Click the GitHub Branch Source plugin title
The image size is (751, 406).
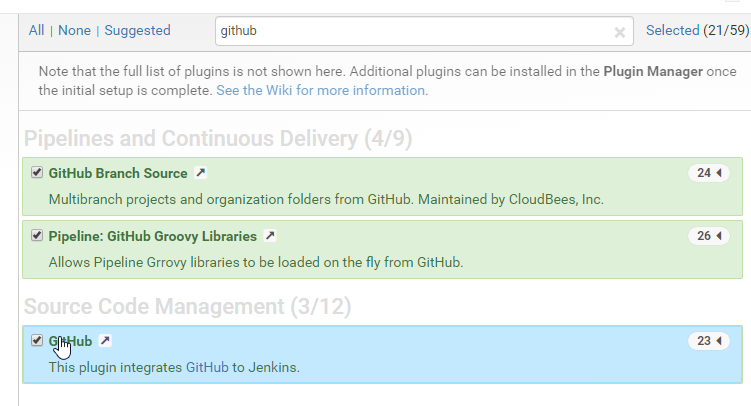(118, 173)
